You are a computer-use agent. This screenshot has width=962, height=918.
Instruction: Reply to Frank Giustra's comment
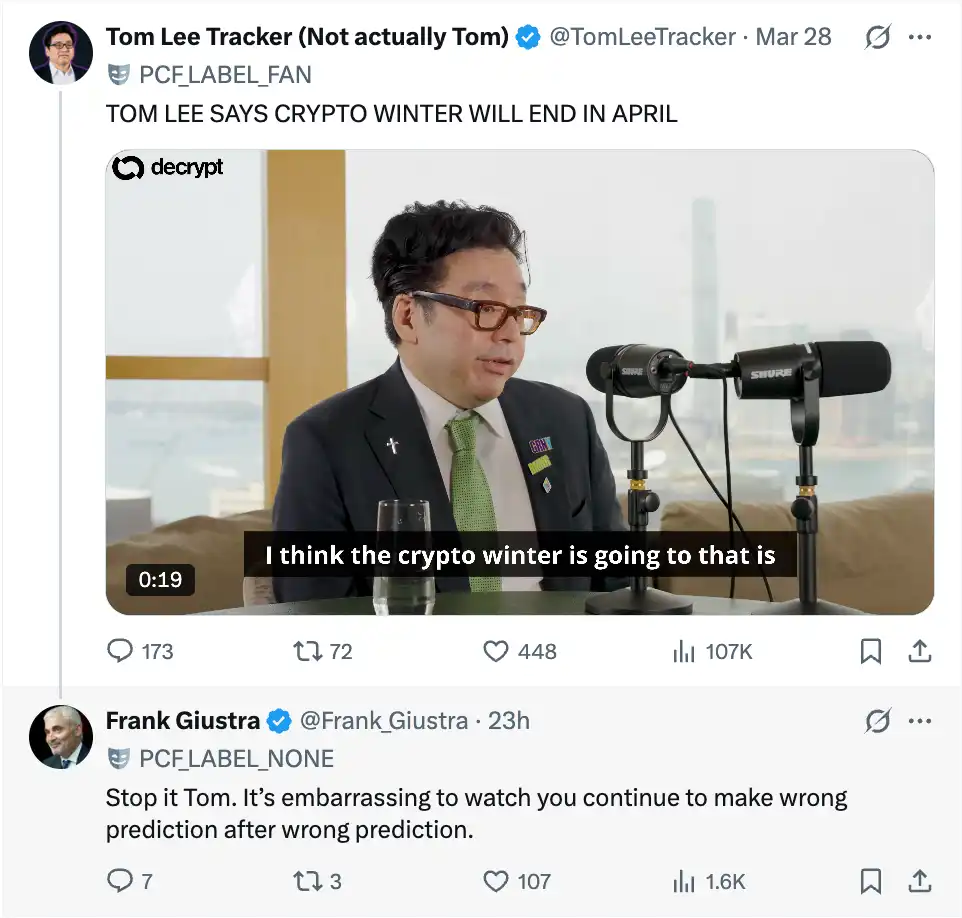(x=120, y=881)
